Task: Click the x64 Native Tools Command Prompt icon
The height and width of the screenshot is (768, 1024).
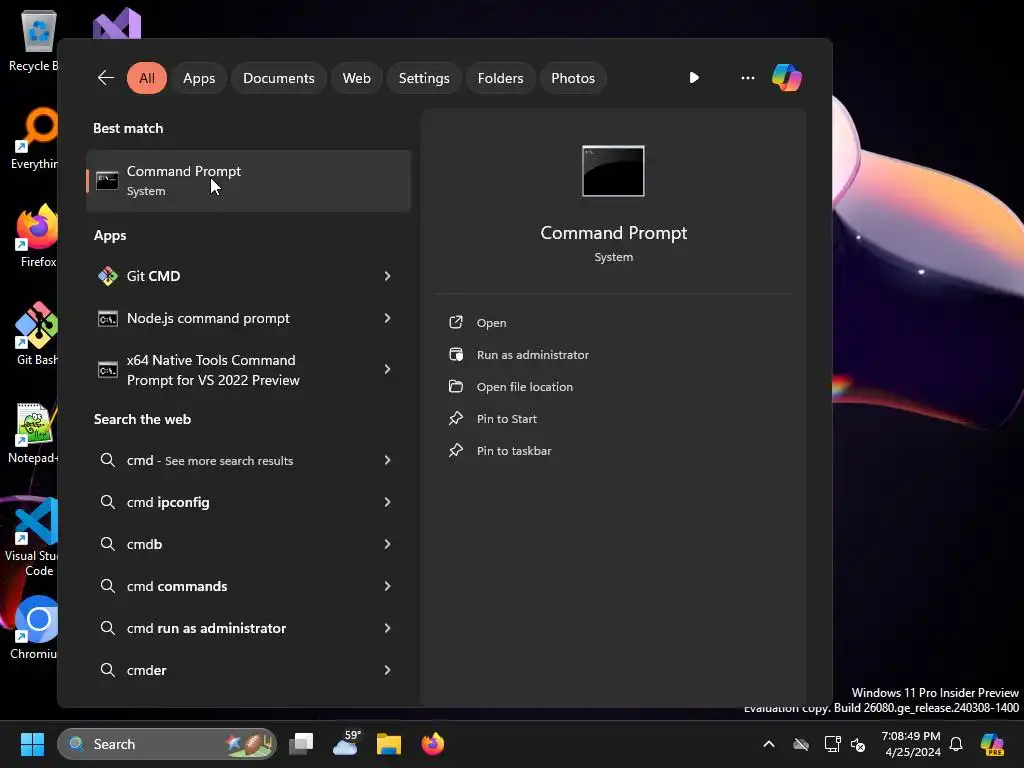Action: click(108, 370)
